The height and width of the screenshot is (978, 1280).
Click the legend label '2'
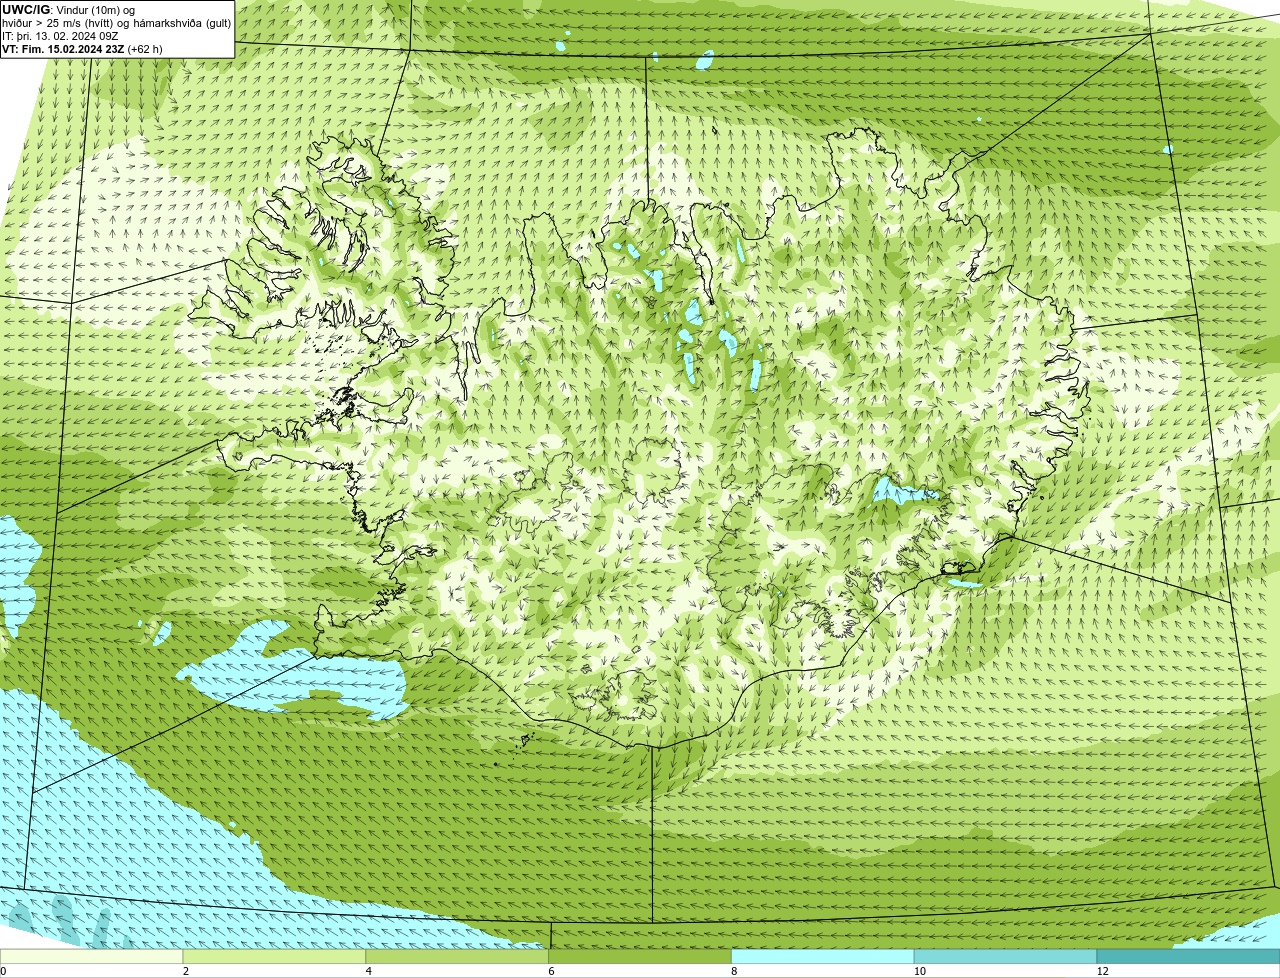pyautogui.click(x=186, y=971)
